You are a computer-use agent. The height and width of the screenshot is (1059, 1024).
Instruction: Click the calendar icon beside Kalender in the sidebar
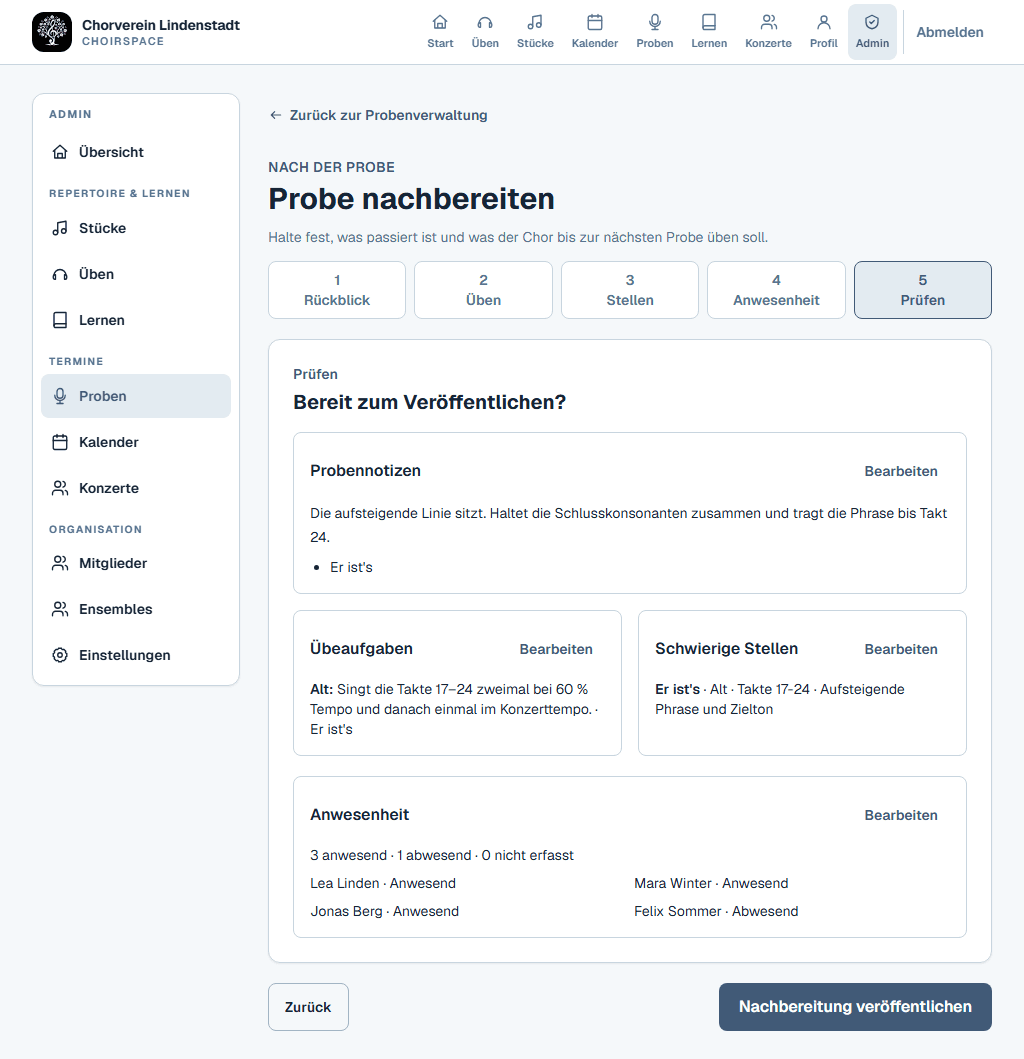[x=60, y=442]
